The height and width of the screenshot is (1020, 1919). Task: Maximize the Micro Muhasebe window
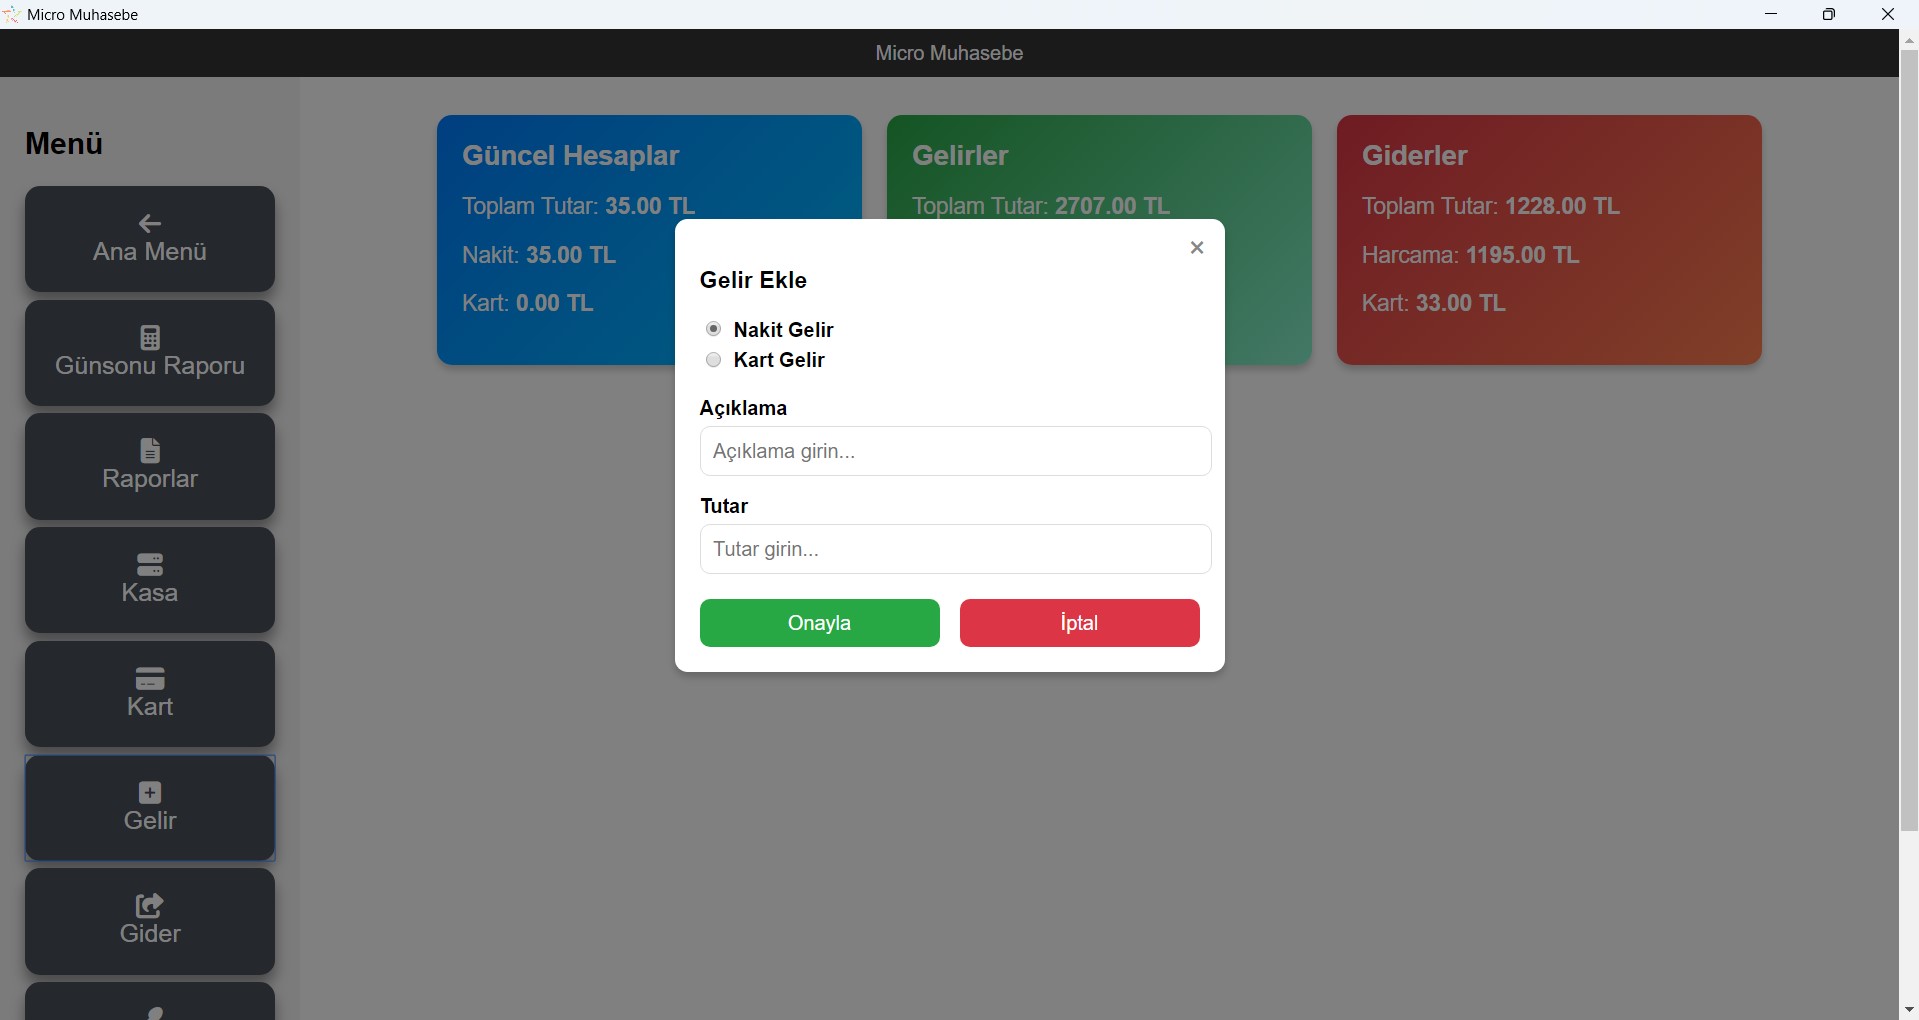click(x=1829, y=14)
